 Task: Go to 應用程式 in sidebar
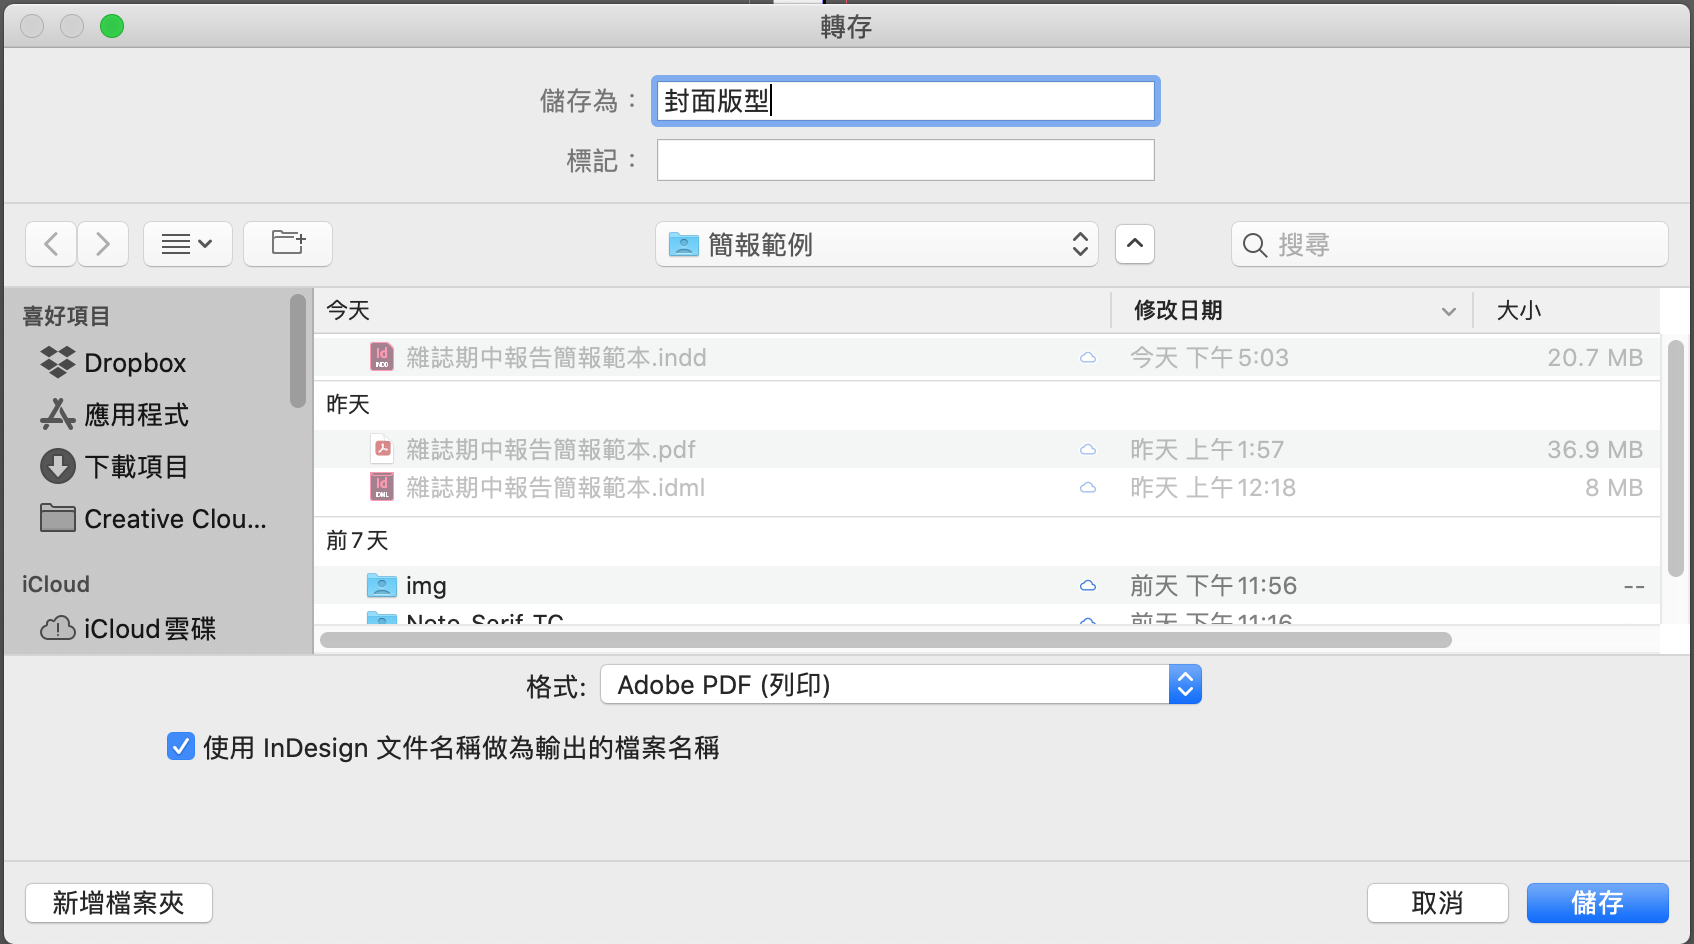point(136,415)
